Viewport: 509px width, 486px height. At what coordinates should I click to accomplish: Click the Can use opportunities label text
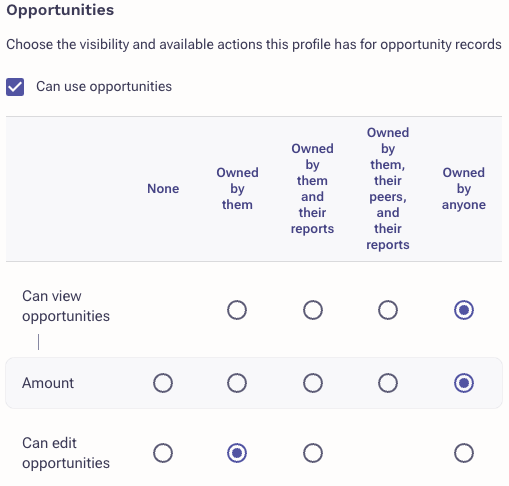coord(104,87)
